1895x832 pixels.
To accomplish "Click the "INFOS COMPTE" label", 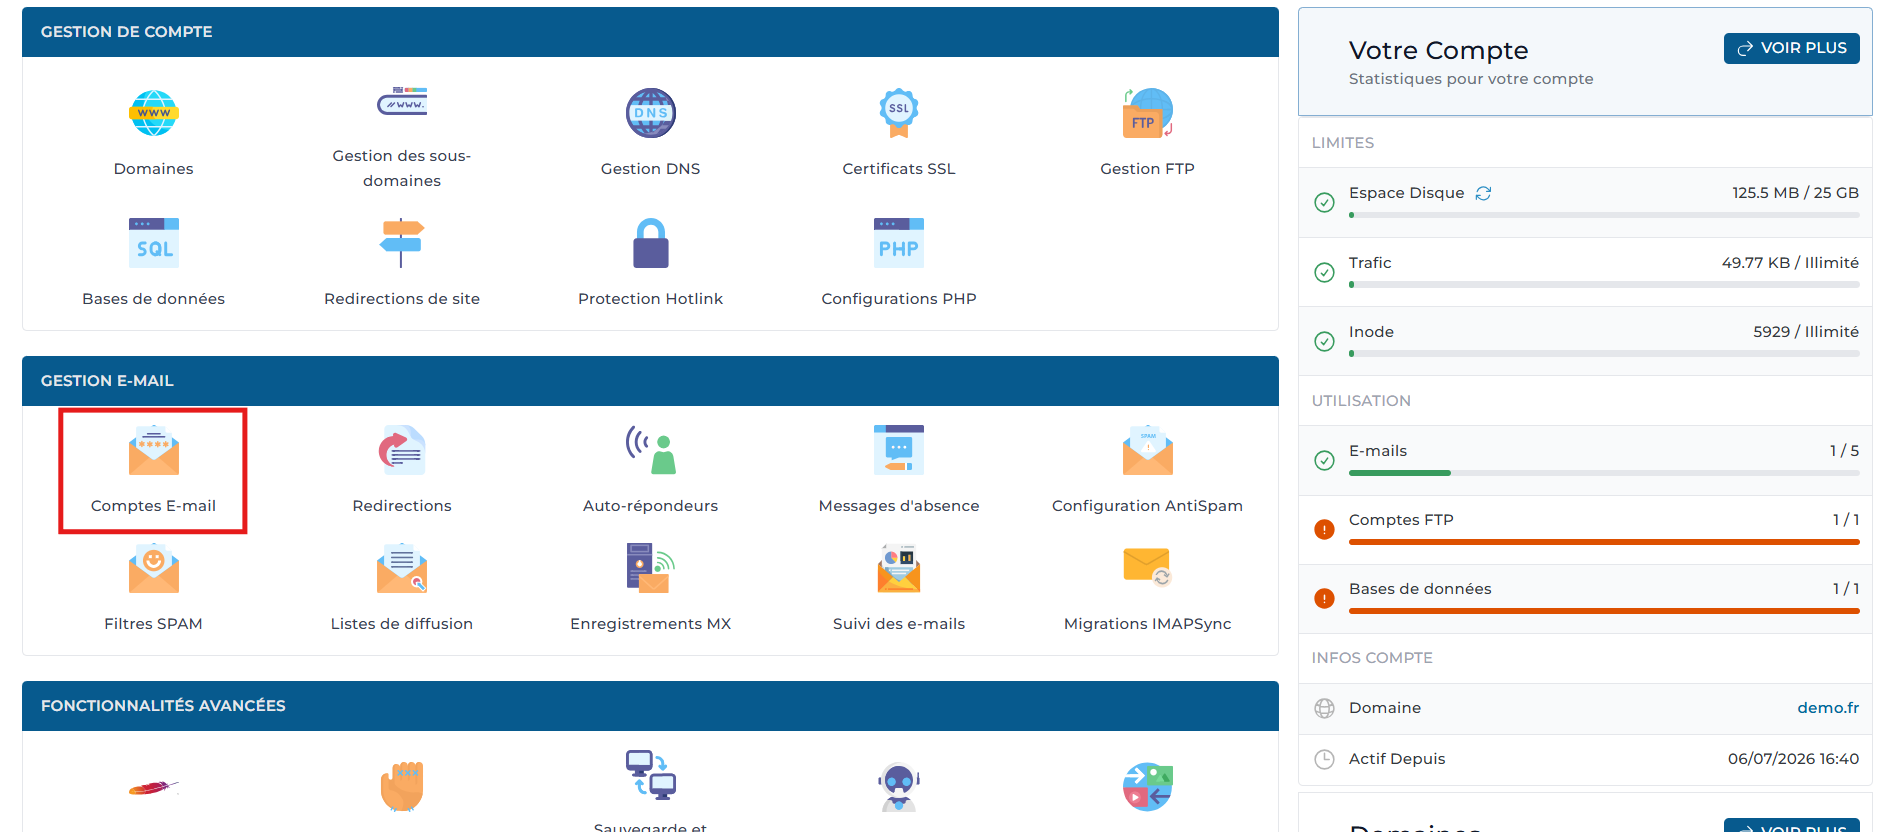I will [x=1372, y=658].
